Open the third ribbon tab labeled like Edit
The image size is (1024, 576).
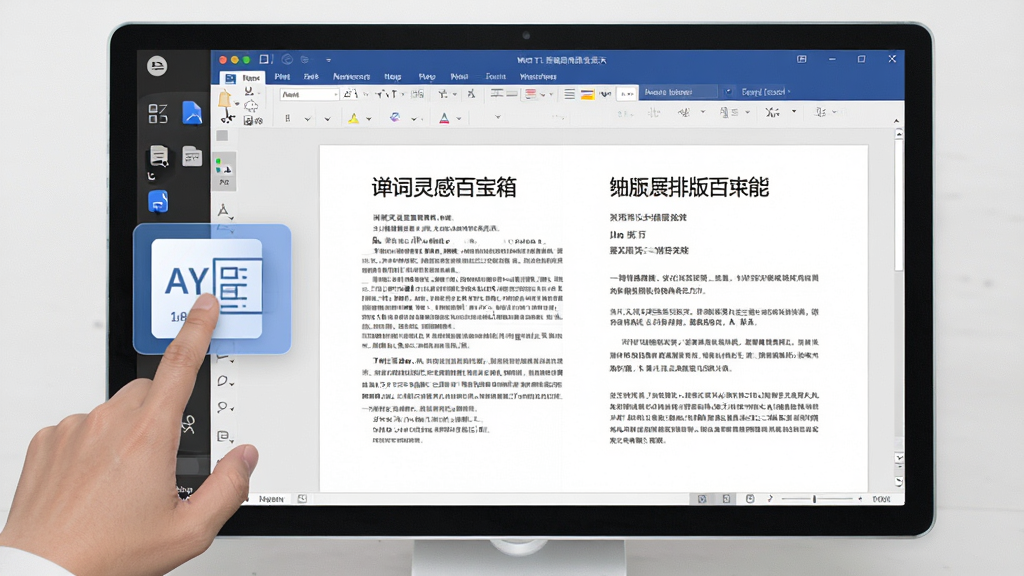click(311, 77)
